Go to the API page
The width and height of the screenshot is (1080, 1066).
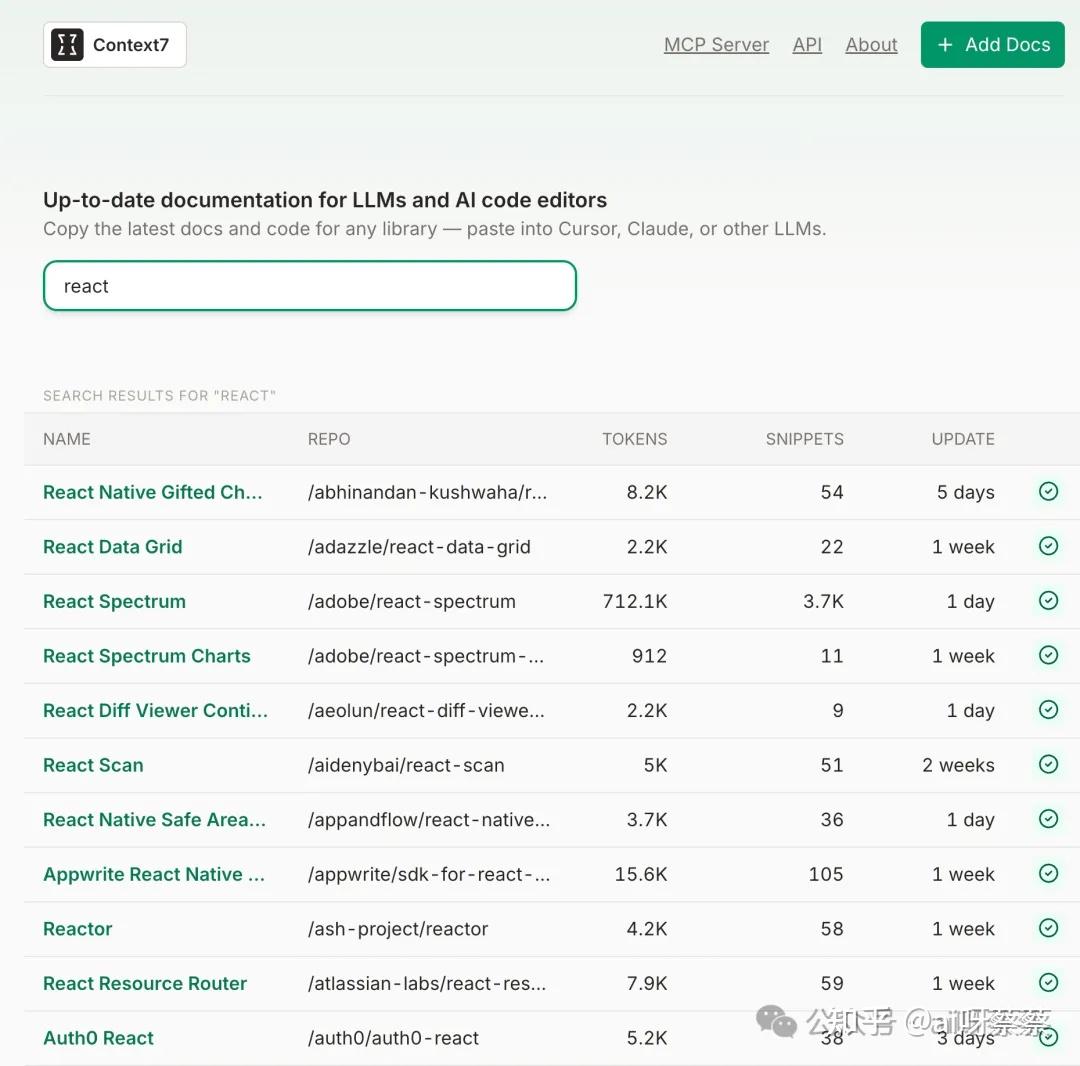pos(807,45)
